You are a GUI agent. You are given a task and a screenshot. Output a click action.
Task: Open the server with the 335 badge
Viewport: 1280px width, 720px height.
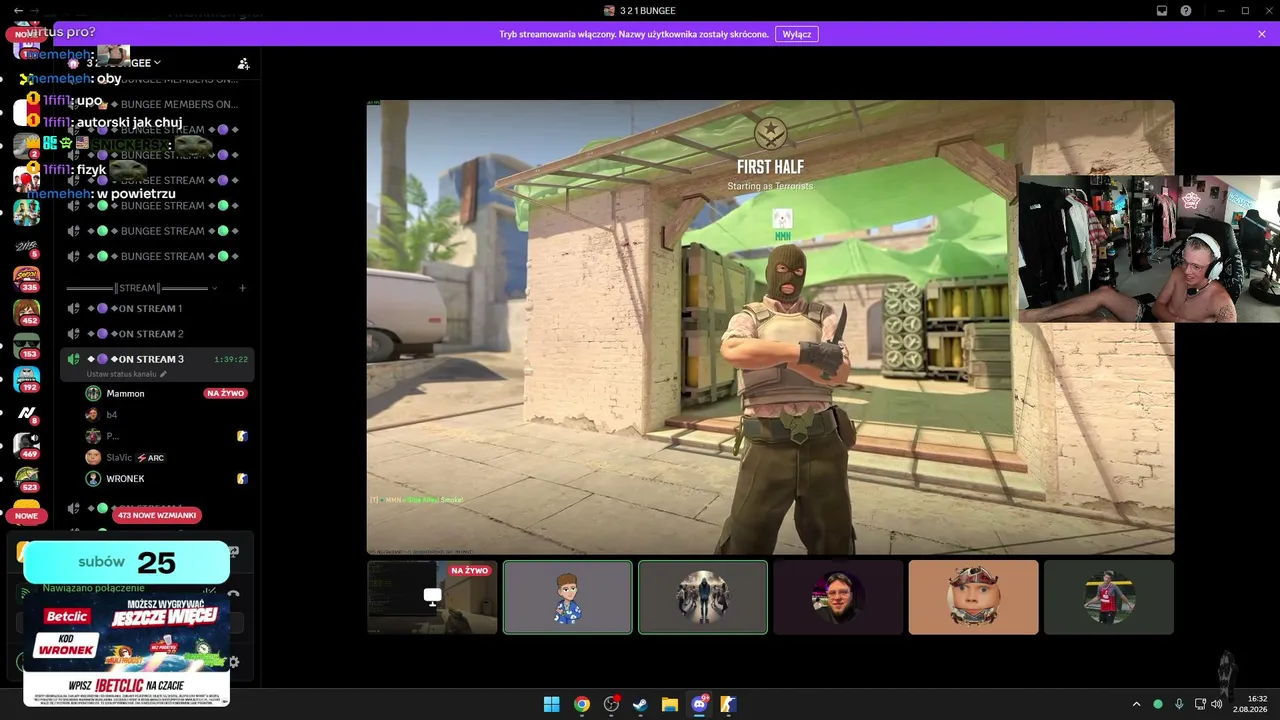26,278
